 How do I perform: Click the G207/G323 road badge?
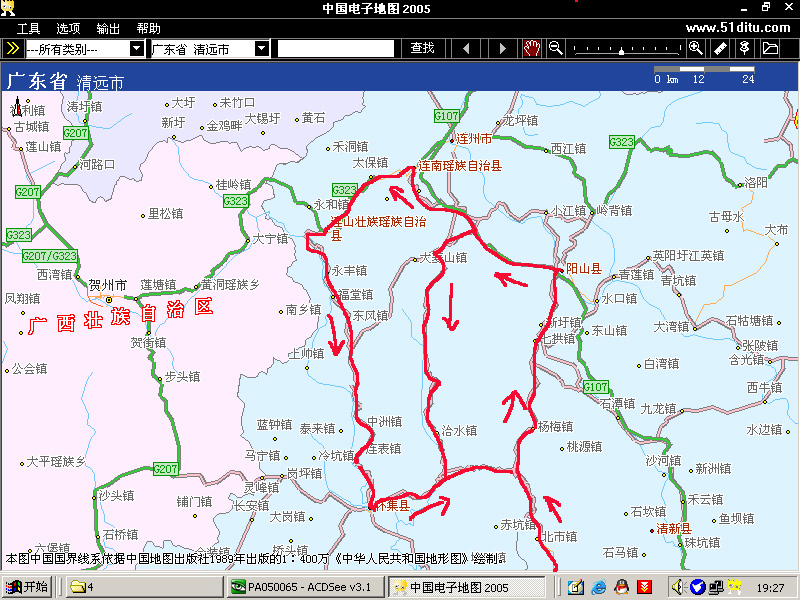(x=50, y=256)
